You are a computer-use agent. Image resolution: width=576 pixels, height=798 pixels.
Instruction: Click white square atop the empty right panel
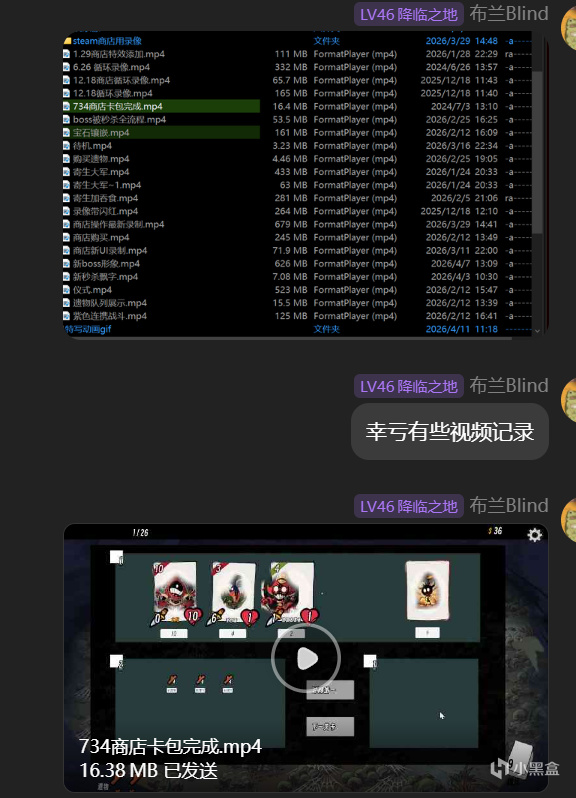pos(370,661)
